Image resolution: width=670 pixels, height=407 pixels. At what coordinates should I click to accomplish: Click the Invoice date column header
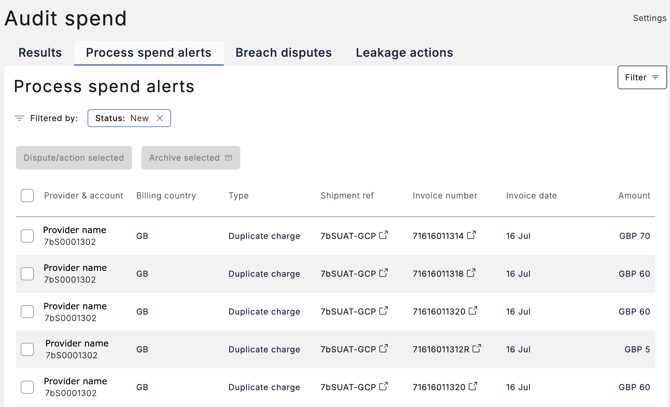(531, 196)
